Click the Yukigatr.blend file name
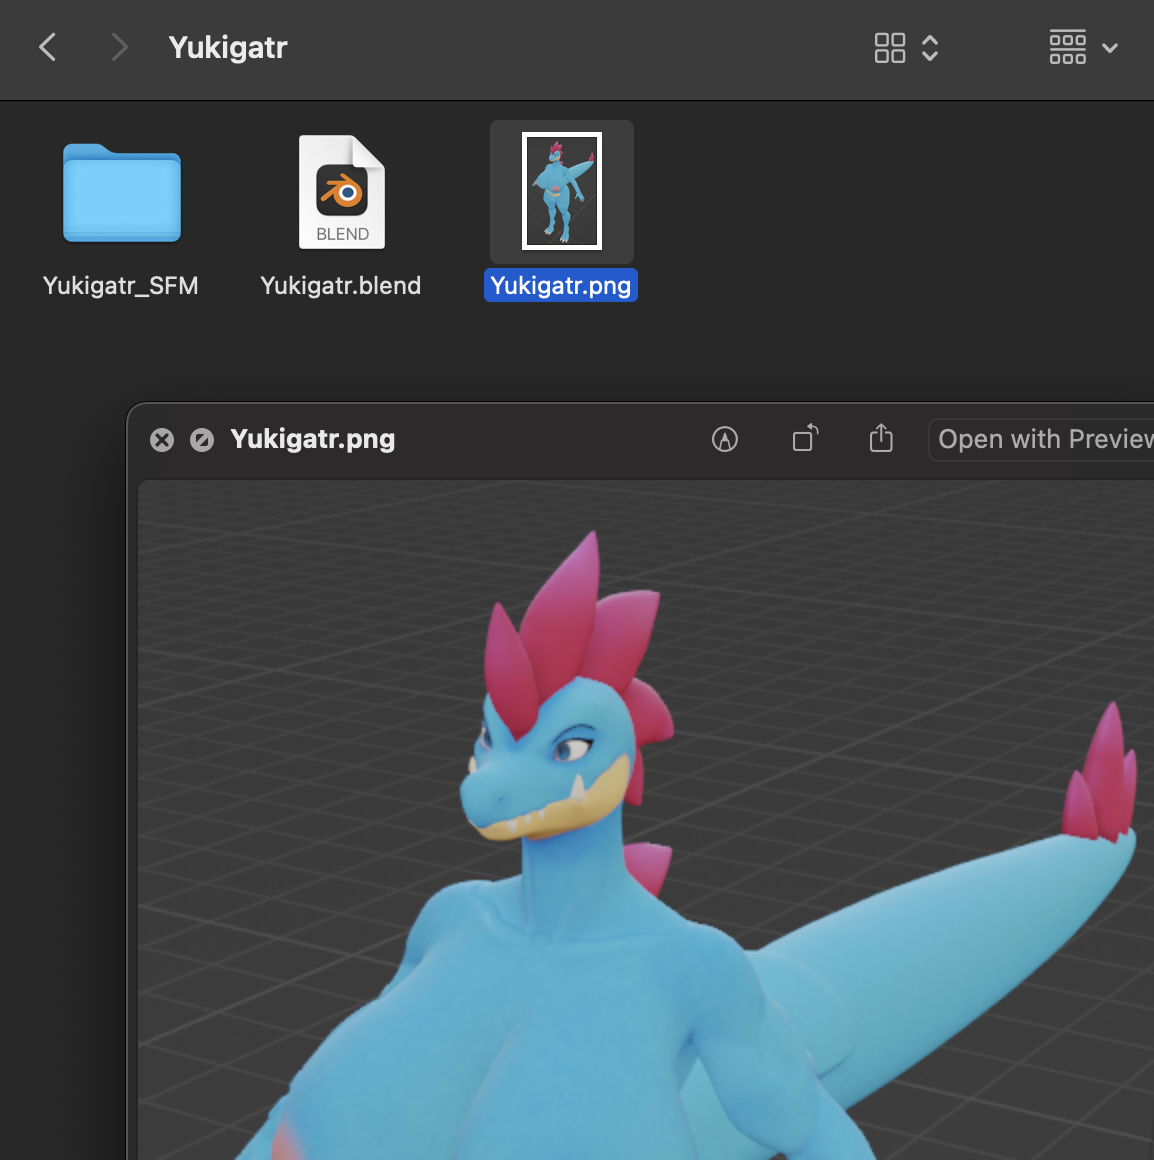Screen dimensions: 1154x1160 coord(340,286)
